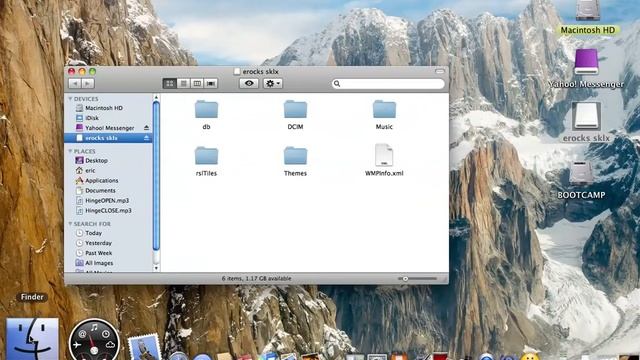The width and height of the screenshot is (640, 360).
Task: Collapse the DEVICES section
Action: [70, 99]
